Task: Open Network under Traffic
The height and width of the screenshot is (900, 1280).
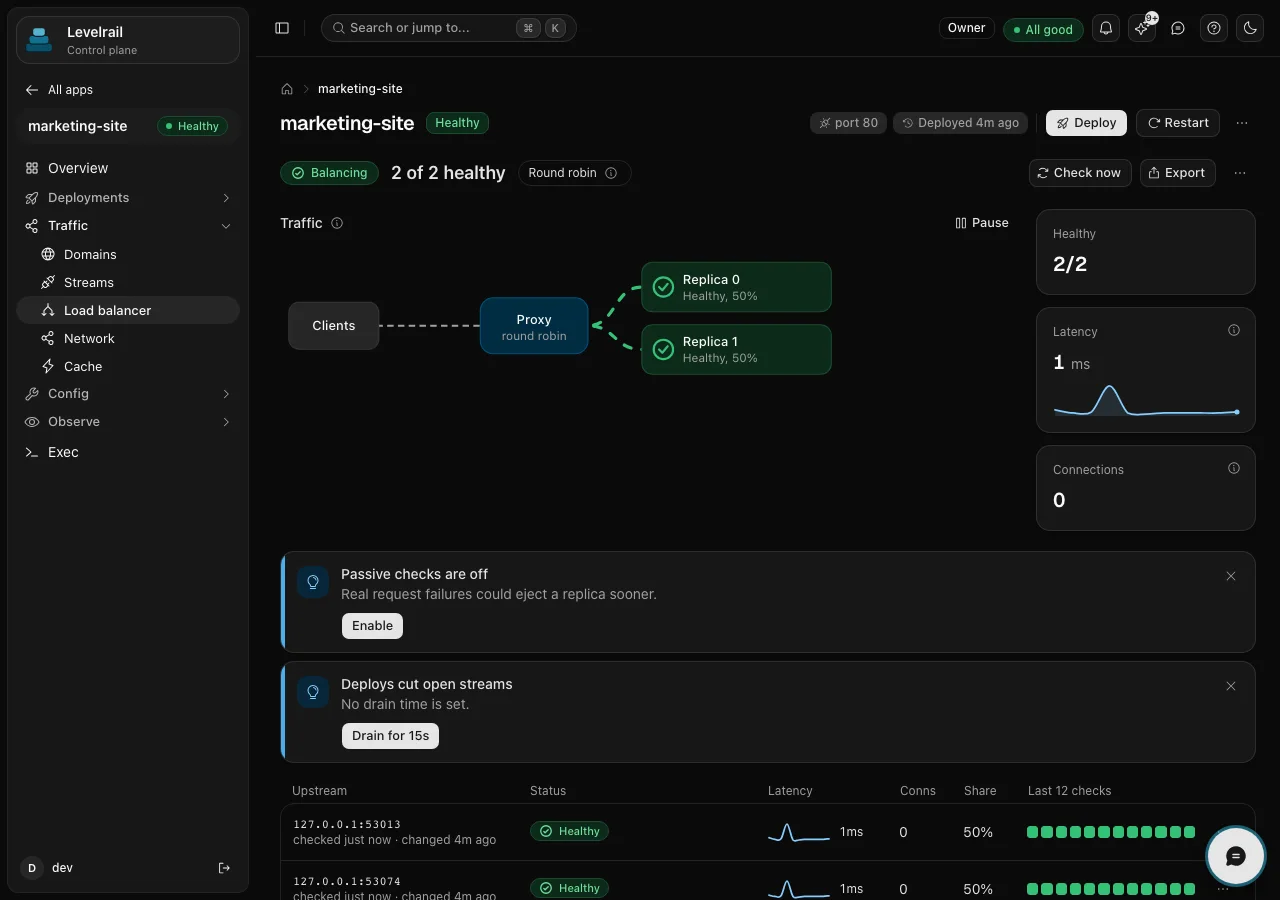Action: pyautogui.click(x=128, y=339)
